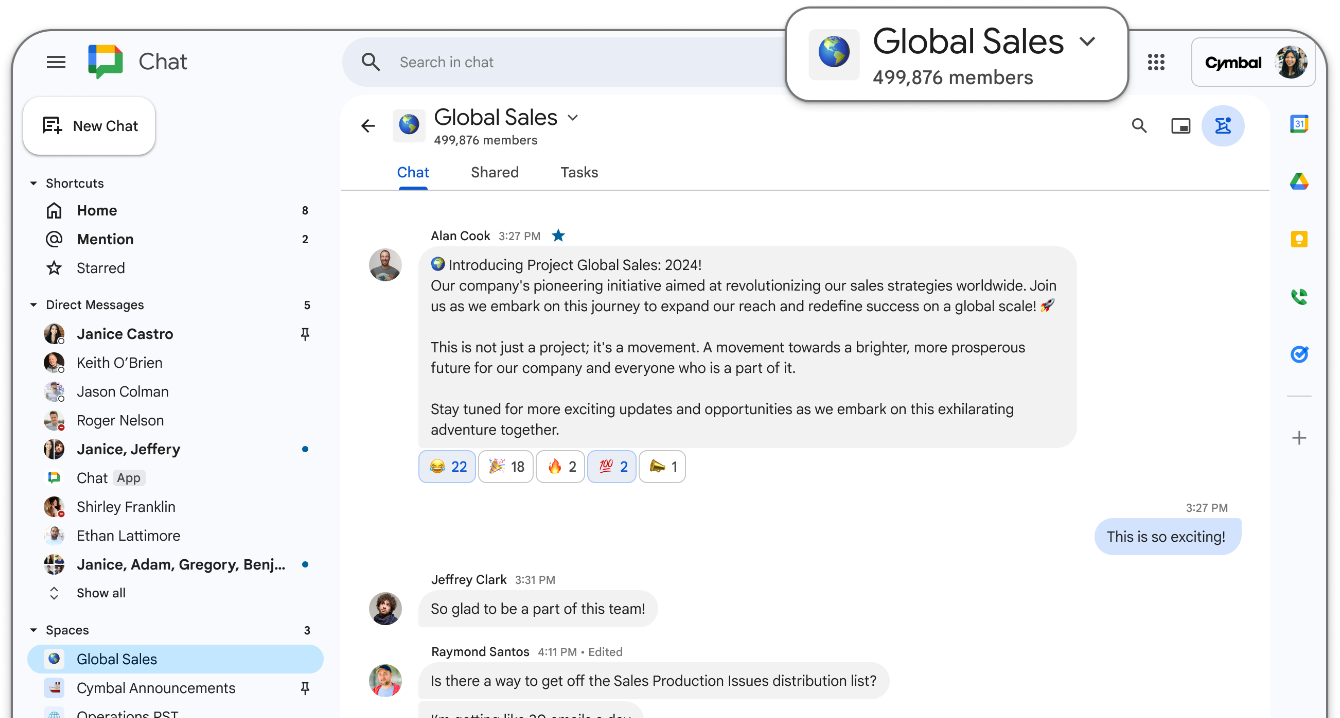Start a conversation with New Chat button
This screenshot has height=718, width=1340.
pos(89,126)
